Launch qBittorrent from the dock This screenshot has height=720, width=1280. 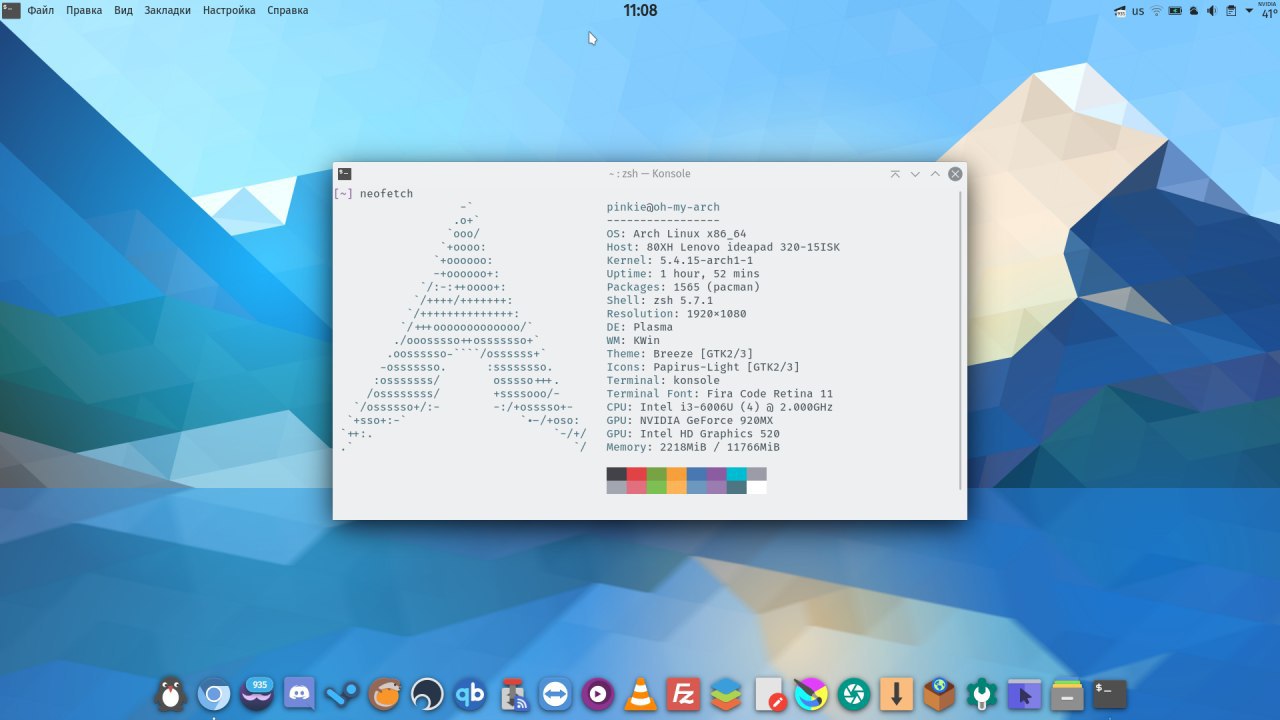pyautogui.click(x=470, y=693)
